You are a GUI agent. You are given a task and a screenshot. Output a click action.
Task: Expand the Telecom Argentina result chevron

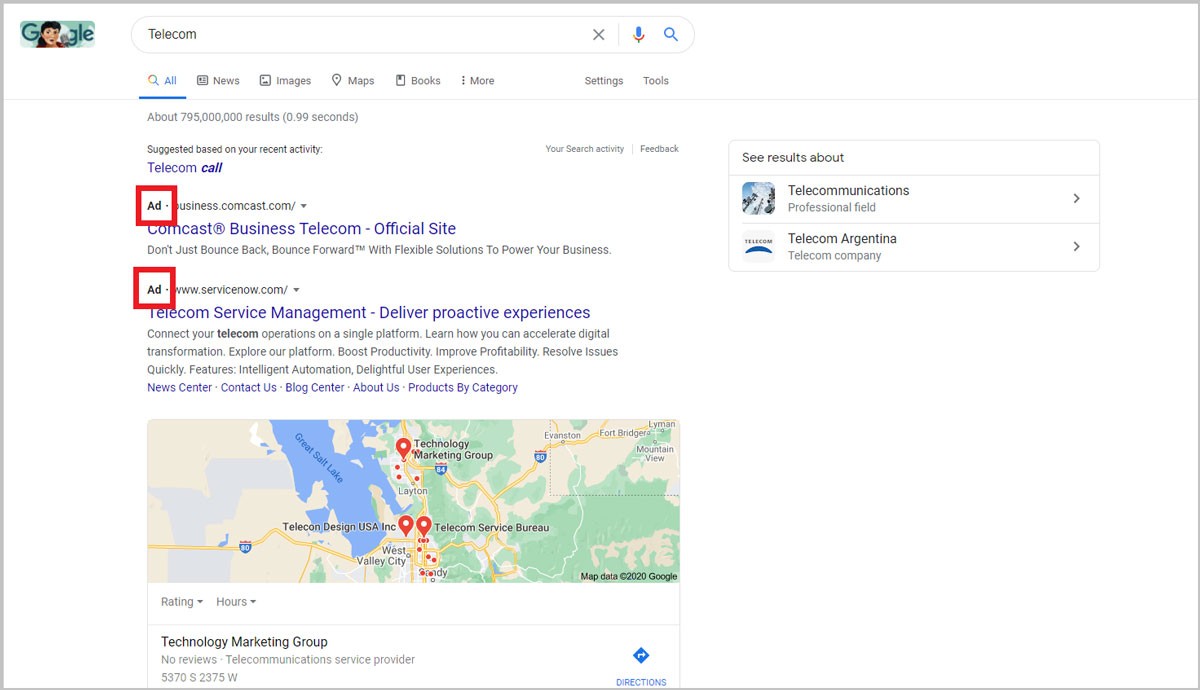point(1077,246)
